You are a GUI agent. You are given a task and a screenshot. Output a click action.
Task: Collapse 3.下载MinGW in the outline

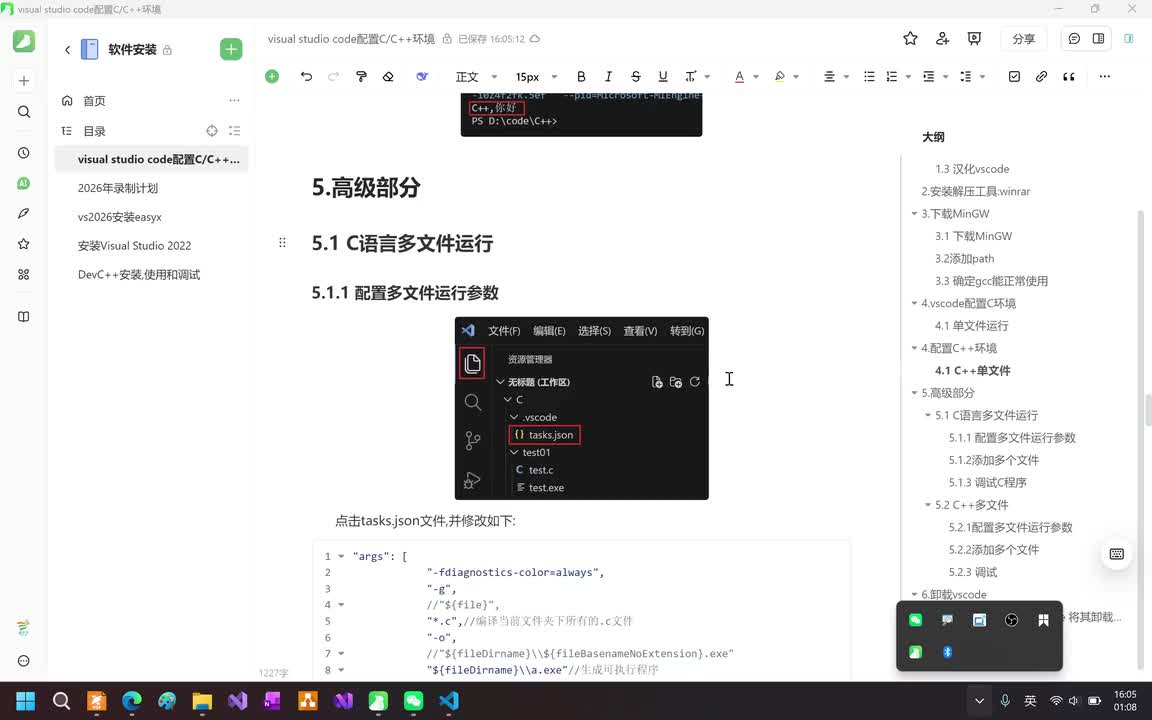click(x=914, y=214)
